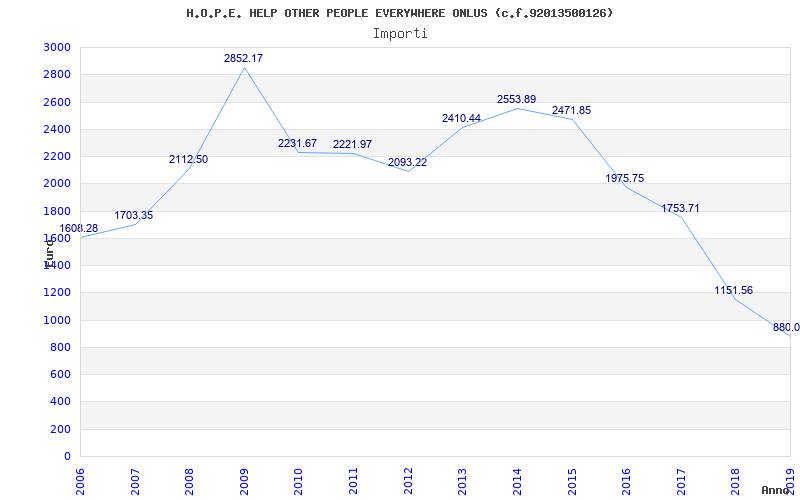Click the y-axis value 1000
Viewport: 800px width, 500px height.
point(59,320)
